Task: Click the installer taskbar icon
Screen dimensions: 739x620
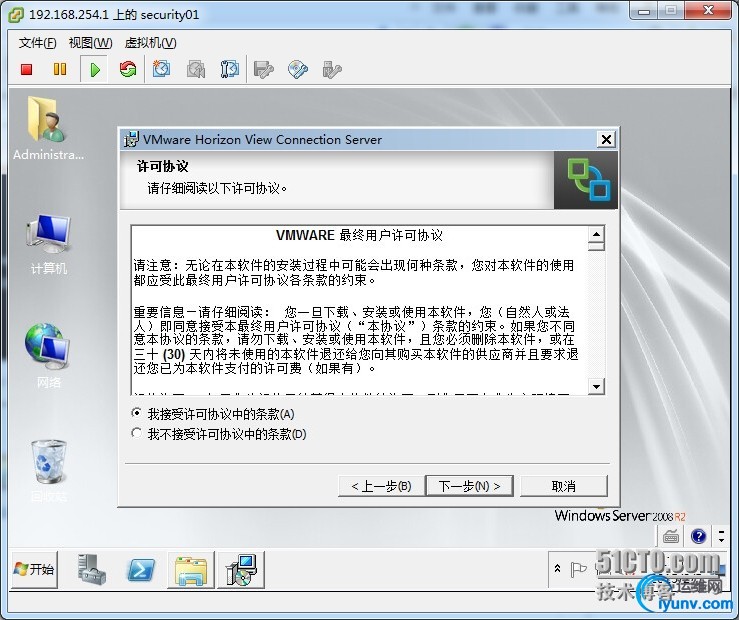Action: pyautogui.click(x=241, y=570)
